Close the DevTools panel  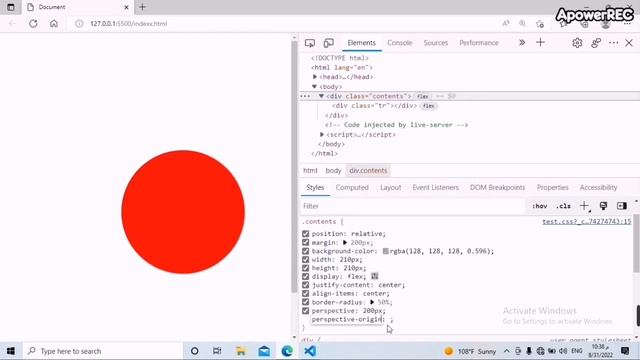point(629,43)
